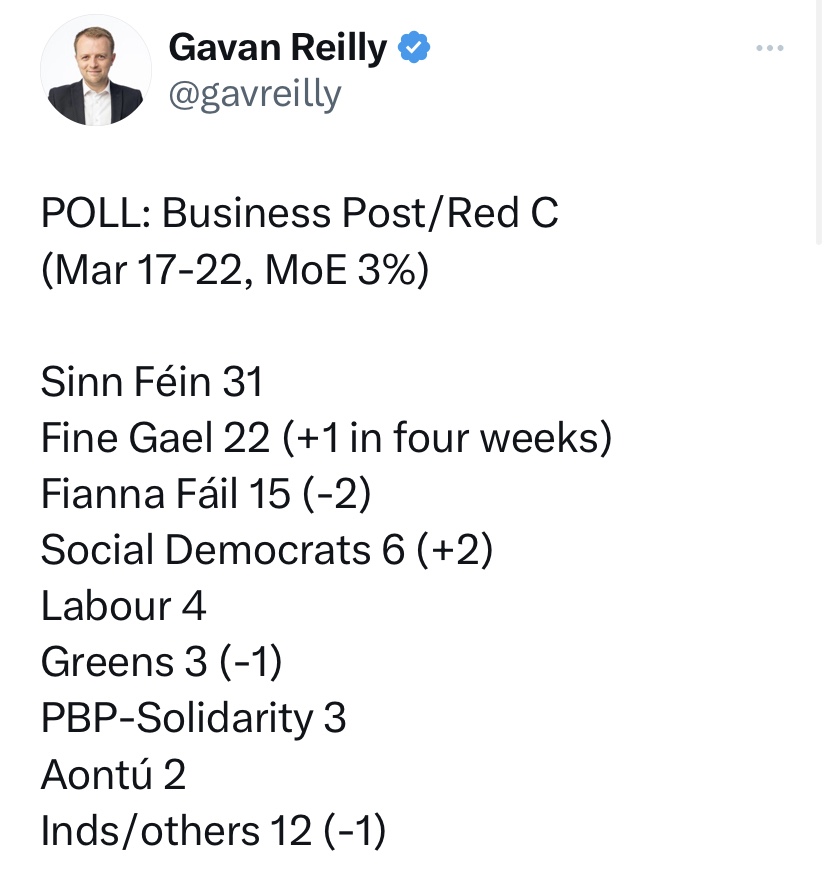The height and width of the screenshot is (885, 828).
Task: Click the "Fine Gael 22" result
Action: pos(155,438)
